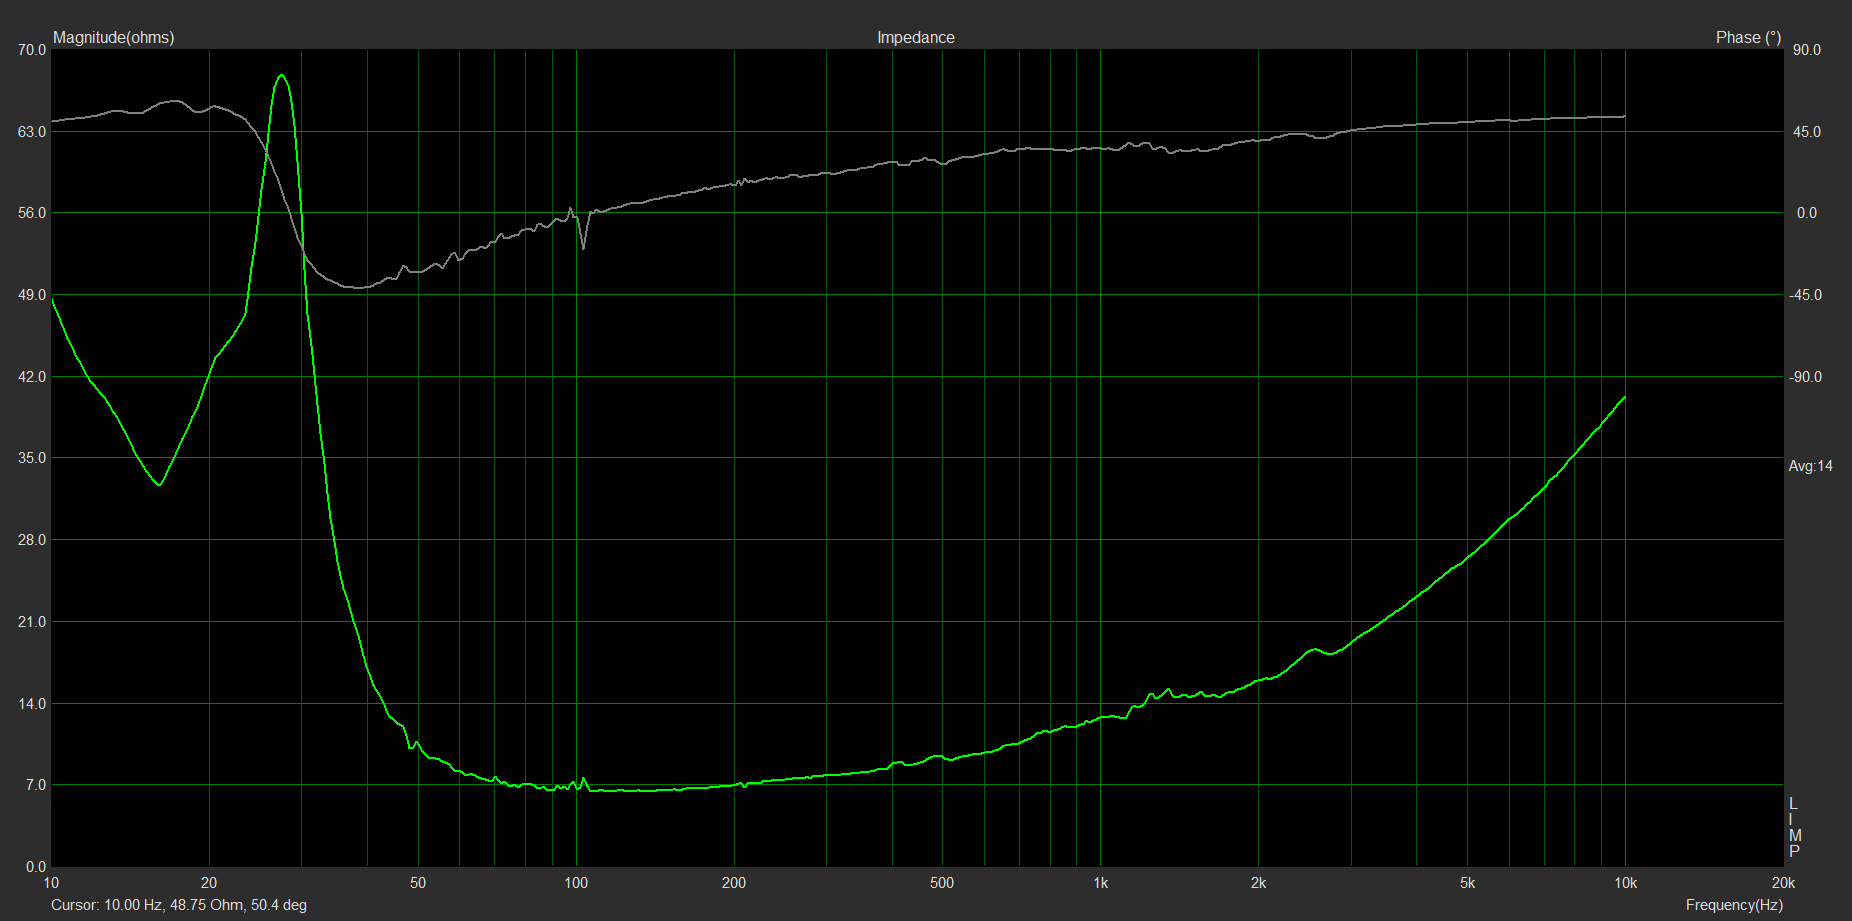This screenshot has width=1852, height=921.
Task: Select the 49.0 magnitude axis label
Action: point(33,295)
